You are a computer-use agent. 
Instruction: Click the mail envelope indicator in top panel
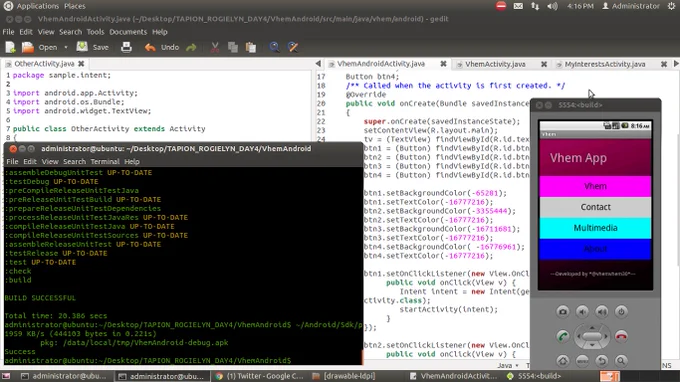pos(518,6)
